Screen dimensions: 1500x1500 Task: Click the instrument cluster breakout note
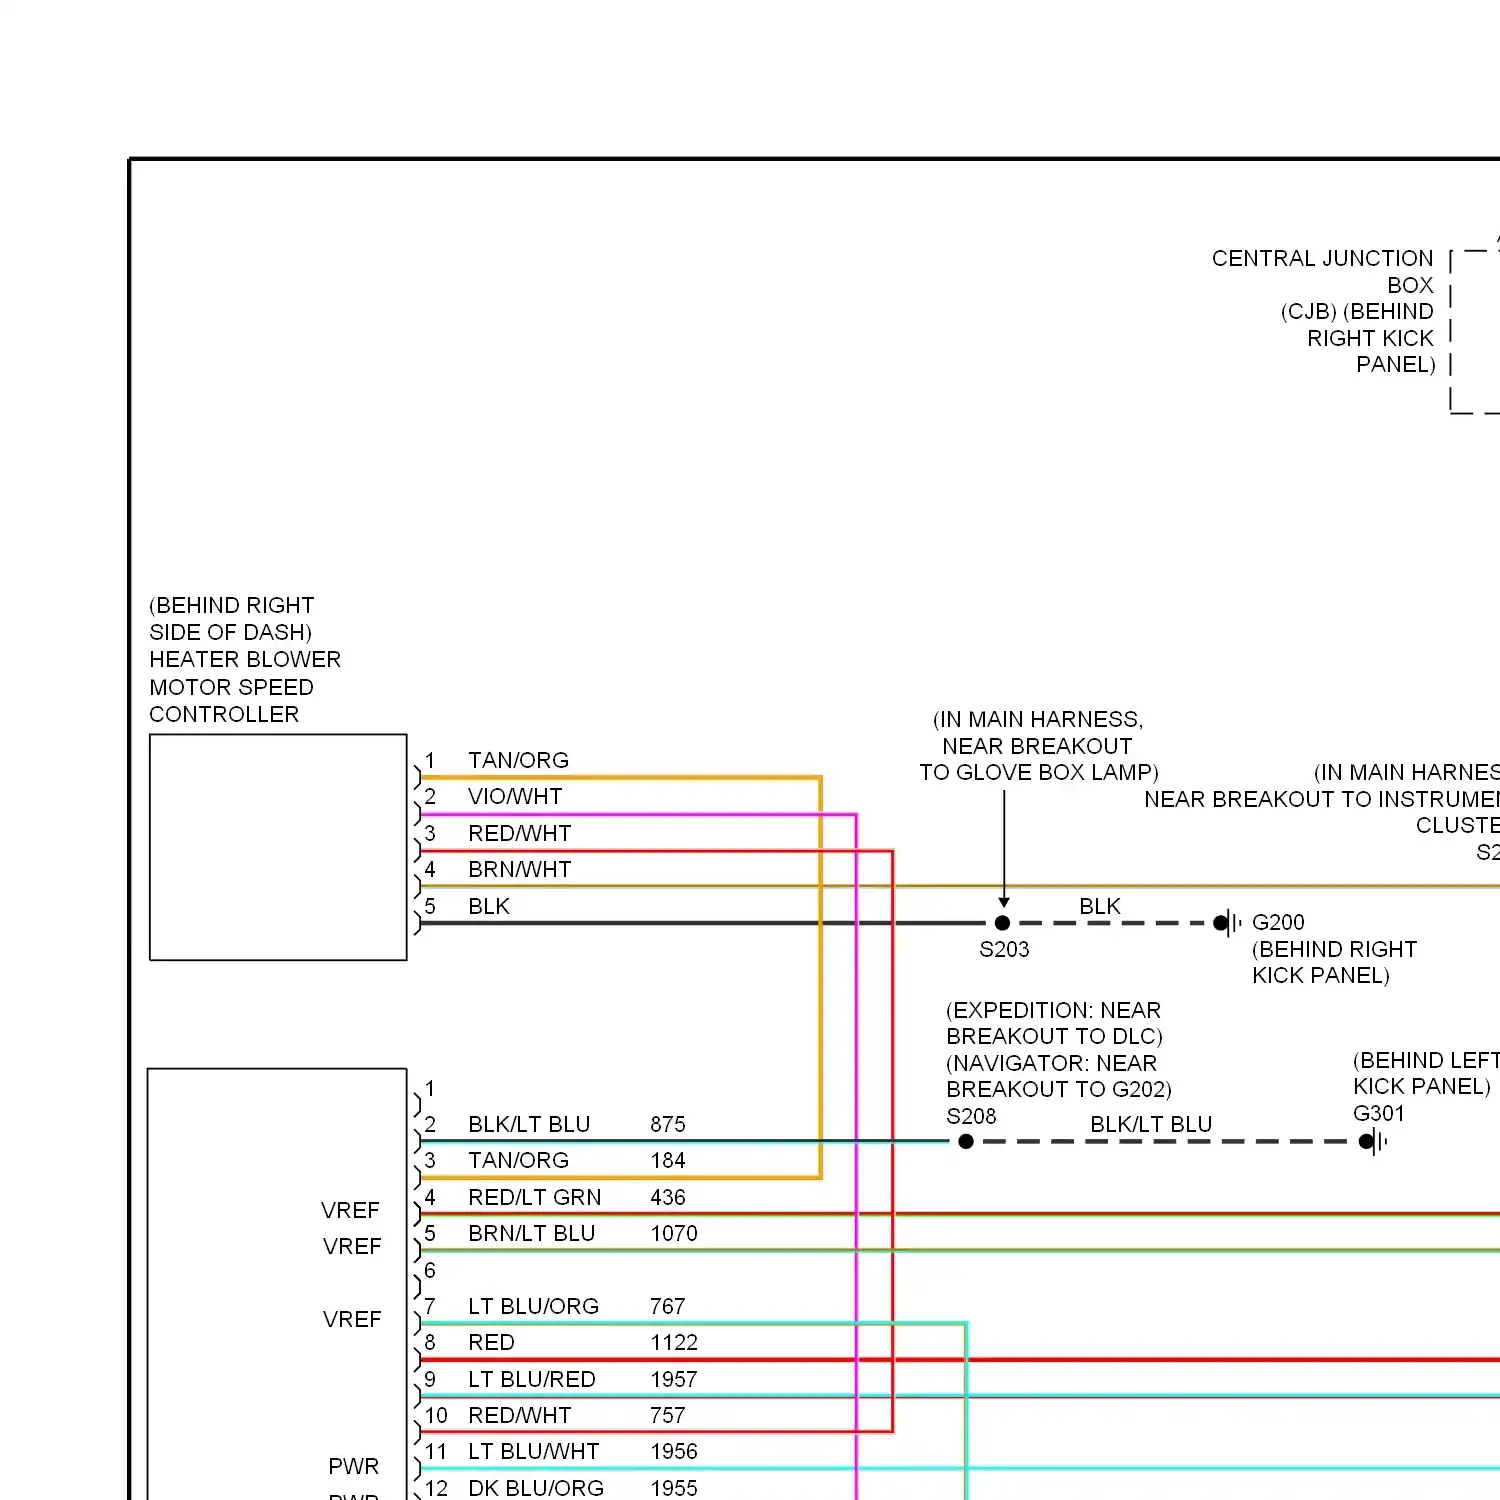1322,798
